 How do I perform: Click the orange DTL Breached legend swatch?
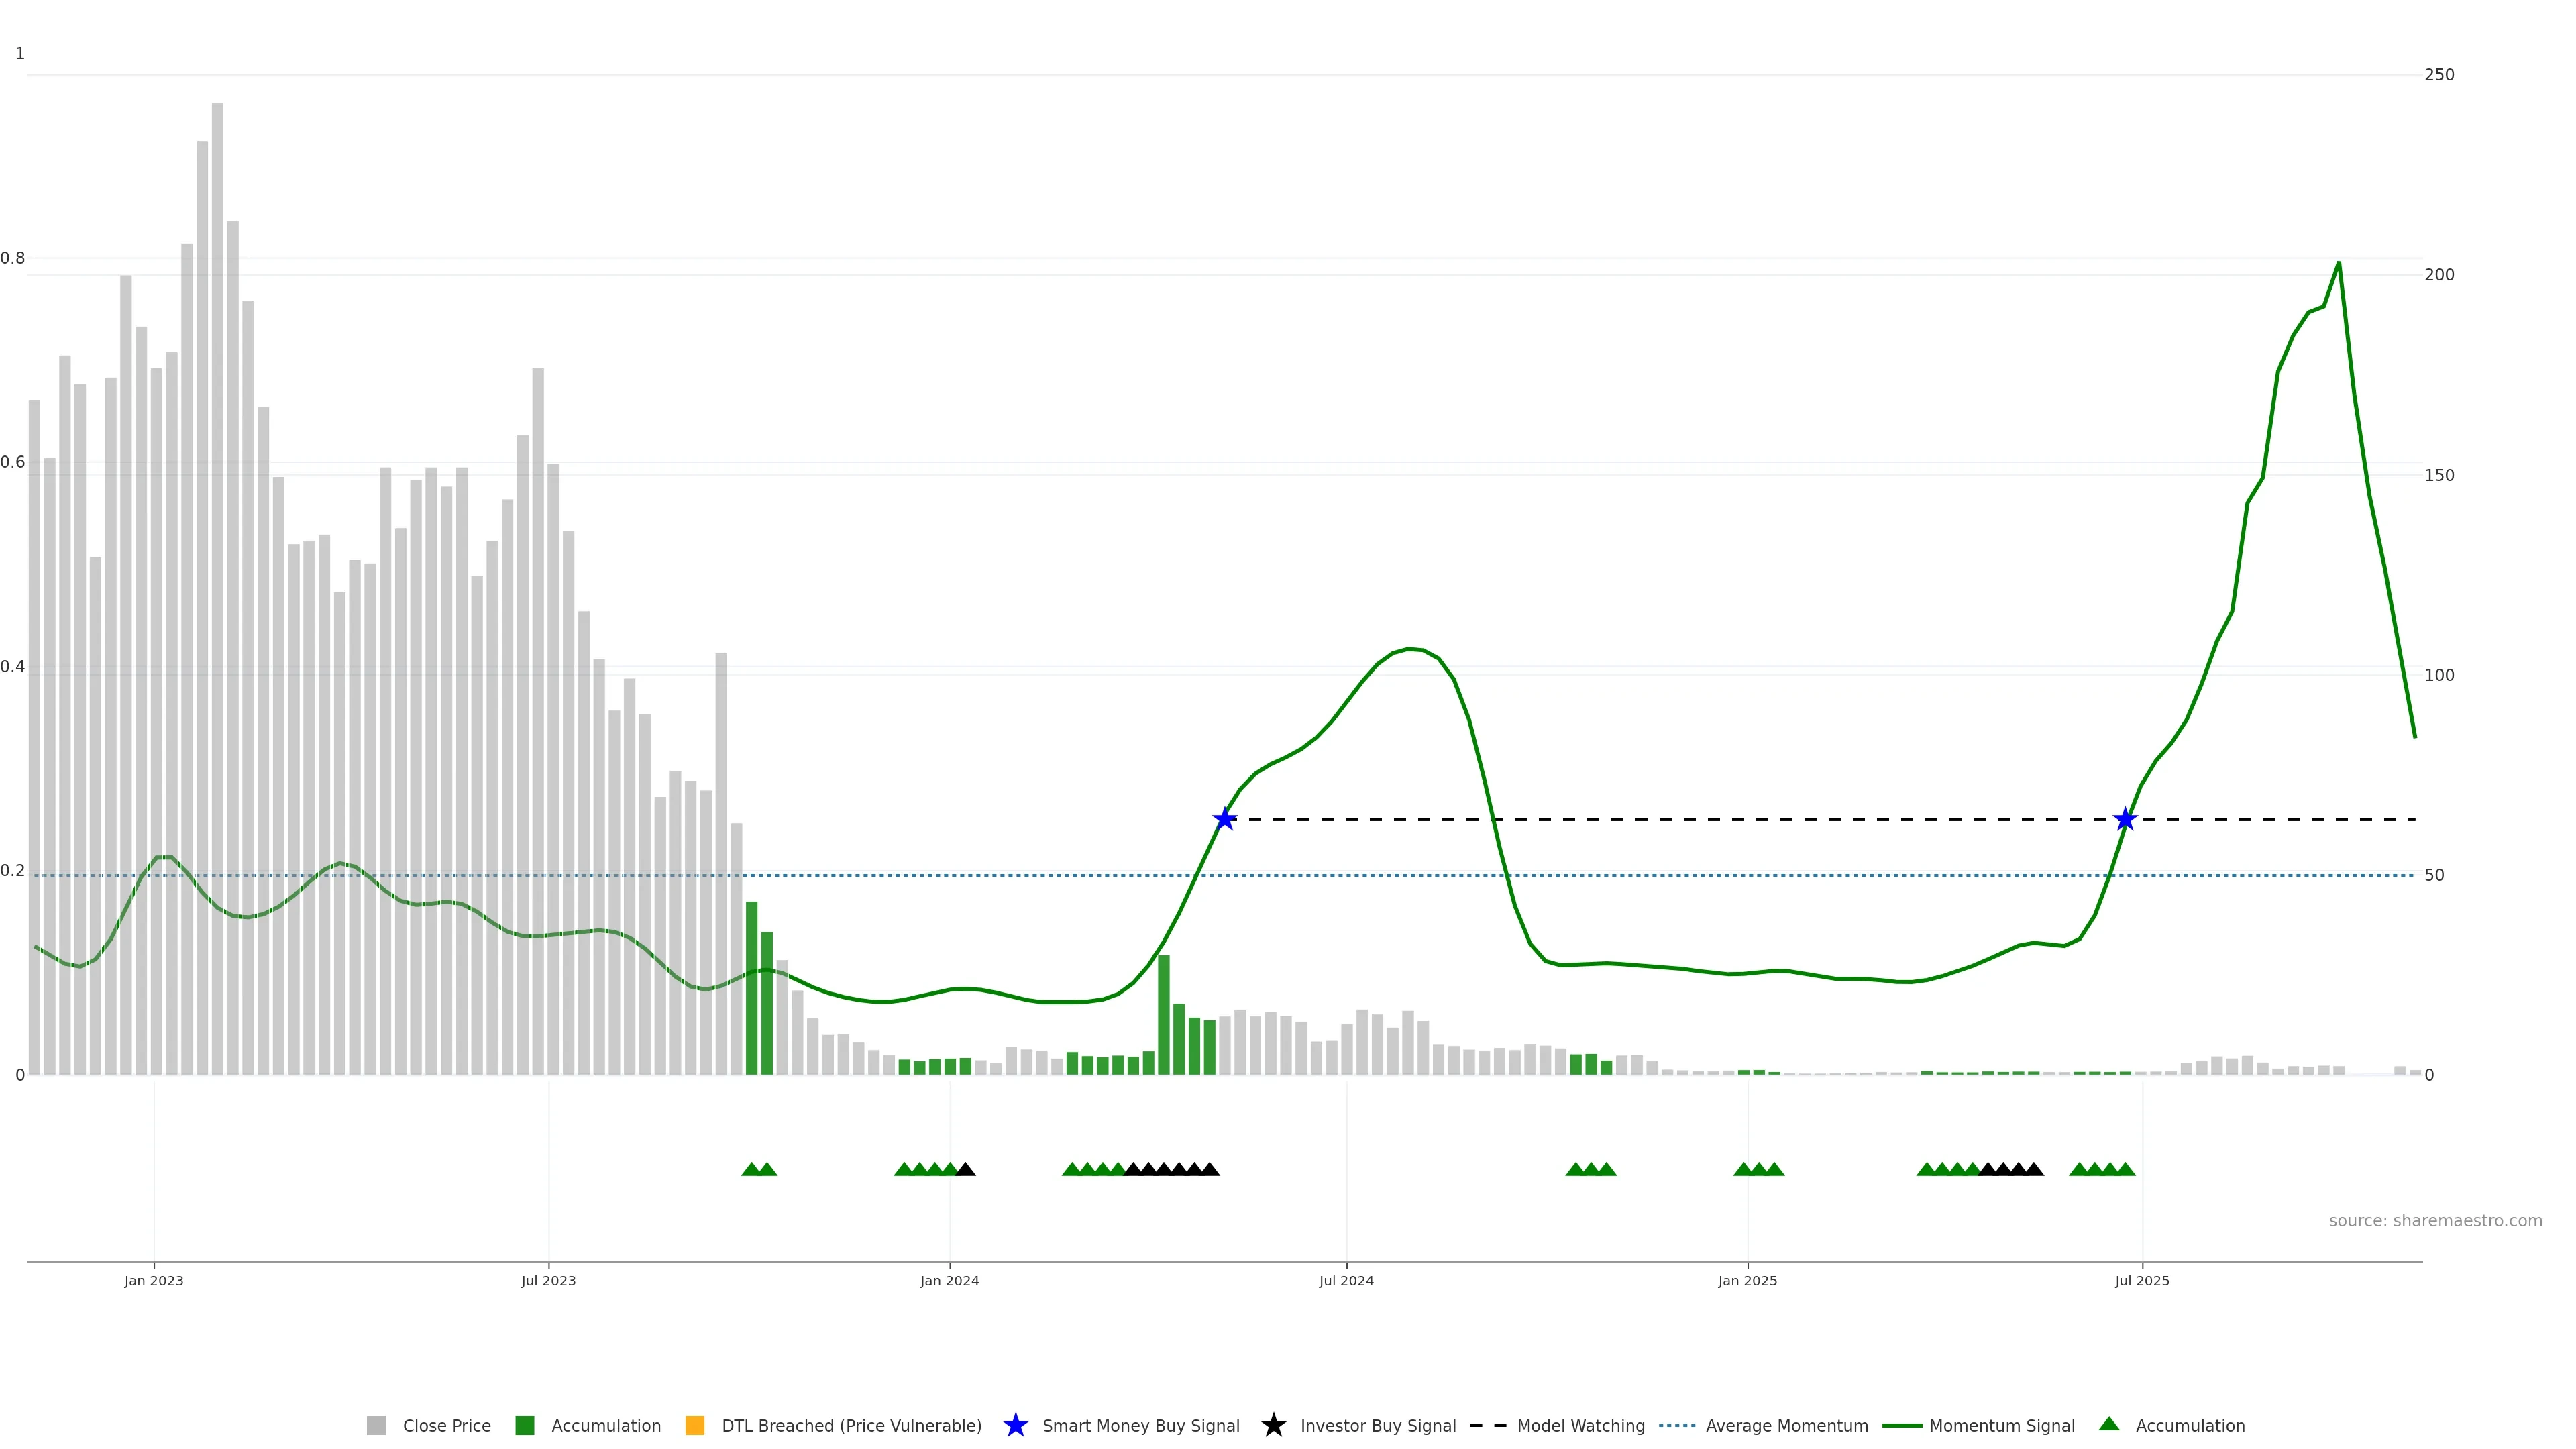coord(694,1425)
